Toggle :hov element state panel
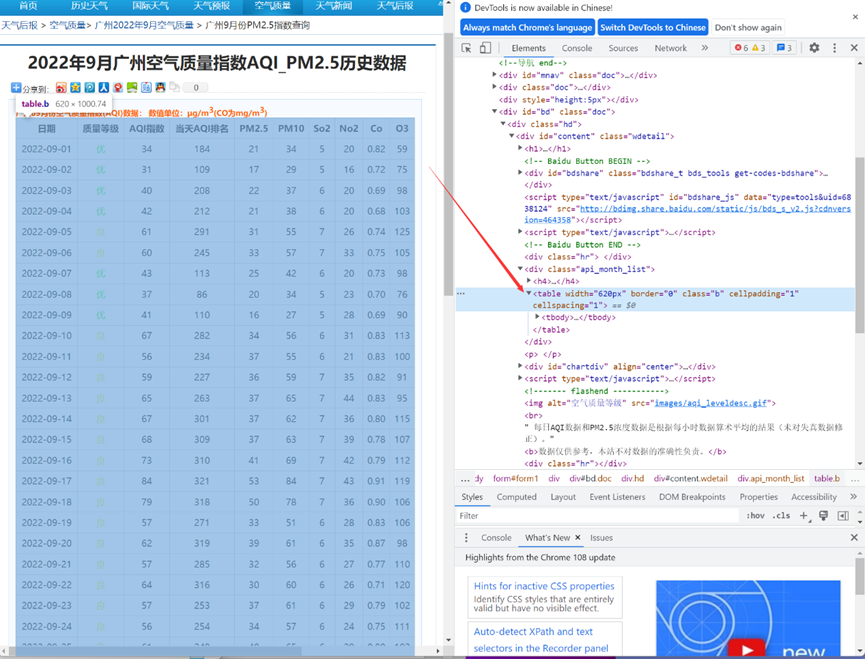The height and width of the screenshot is (659, 865). (755, 516)
